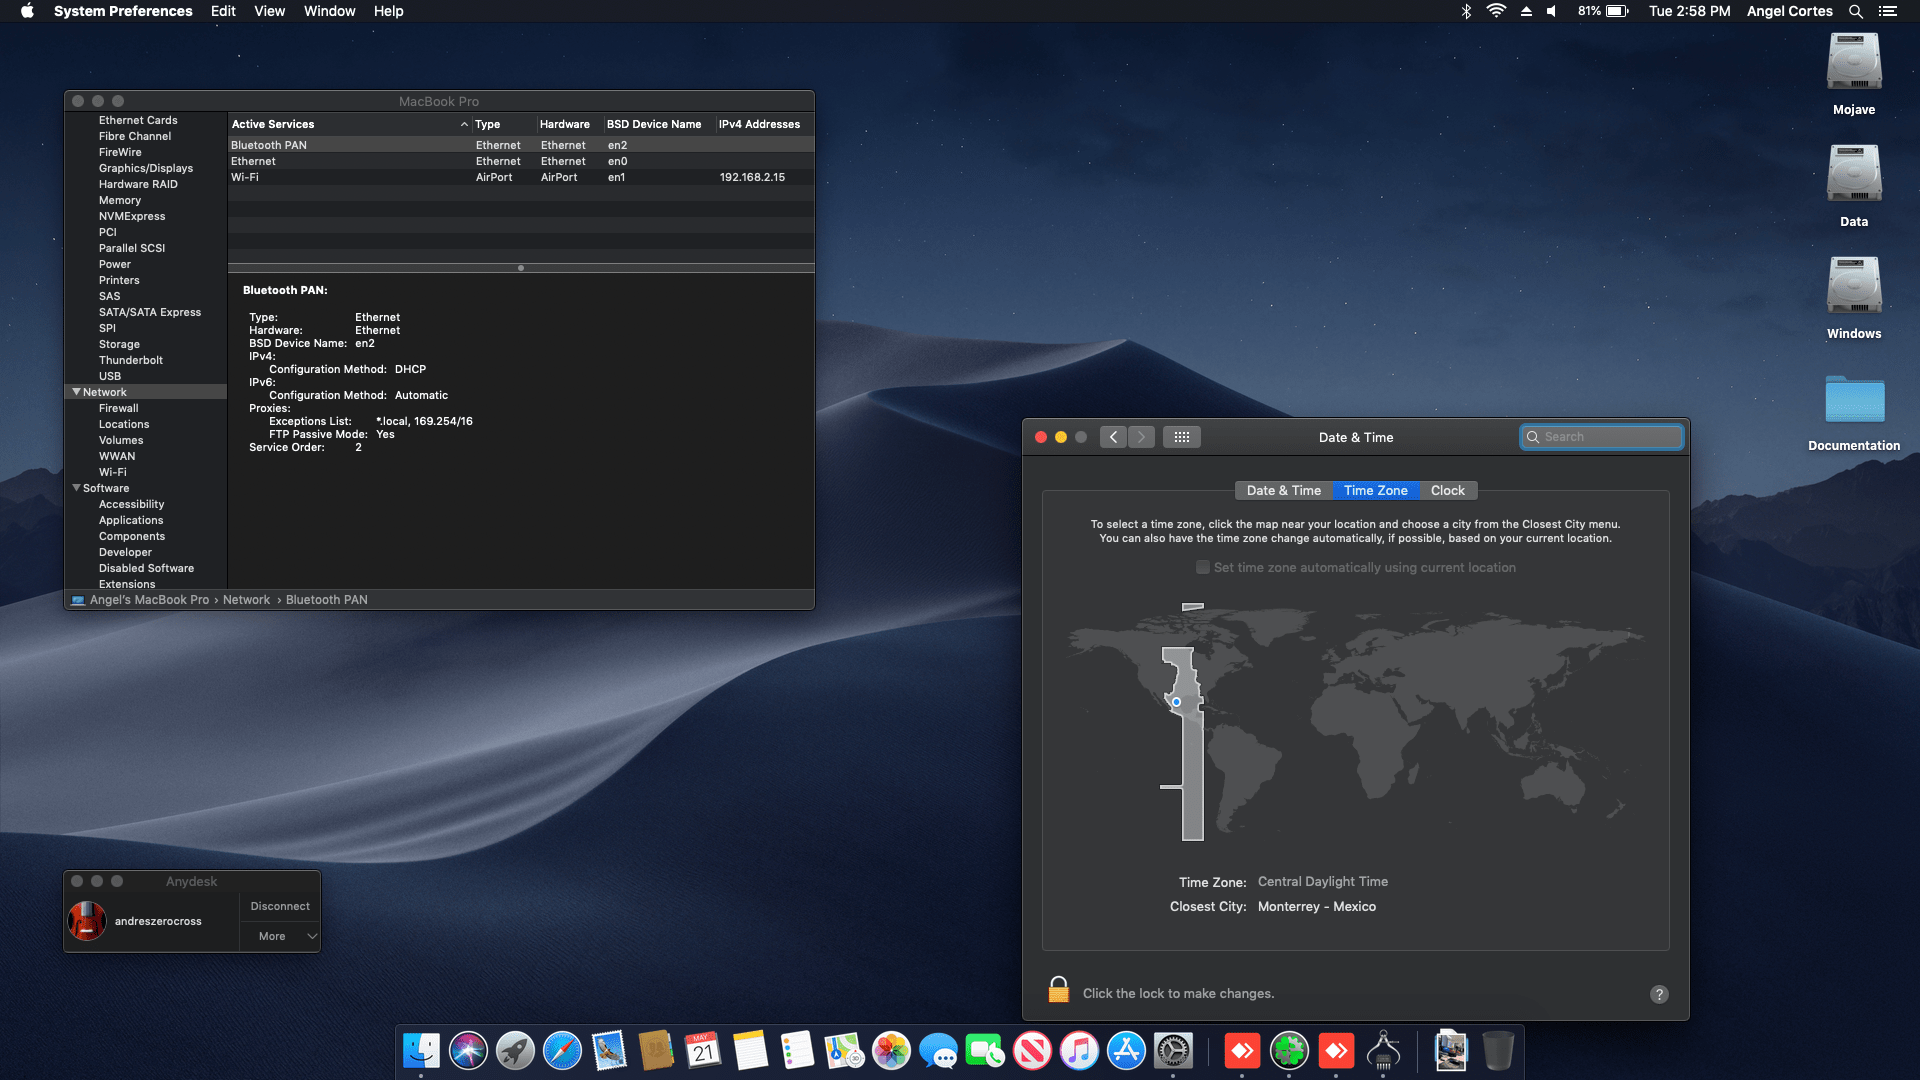Open Photos from the Dock
1920x1080 pixels.
coord(891,1051)
